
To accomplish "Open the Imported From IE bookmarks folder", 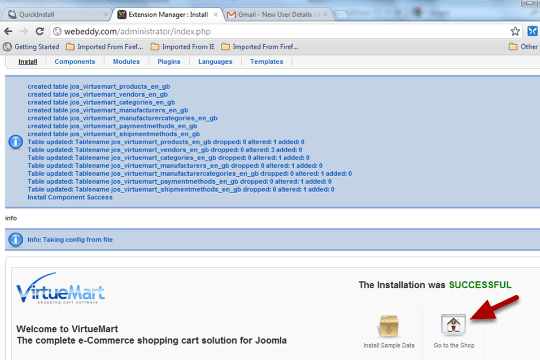I will [x=183, y=47].
